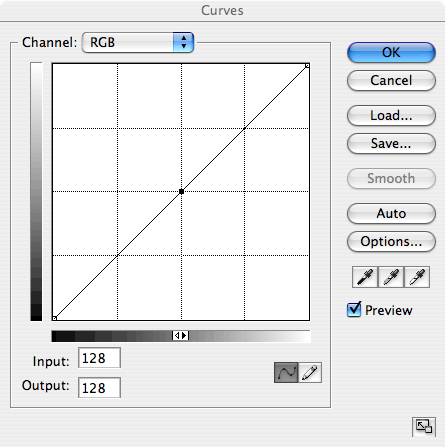This screenshot has height=447, width=445.
Task: Click the Save... button
Action: coord(391,143)
